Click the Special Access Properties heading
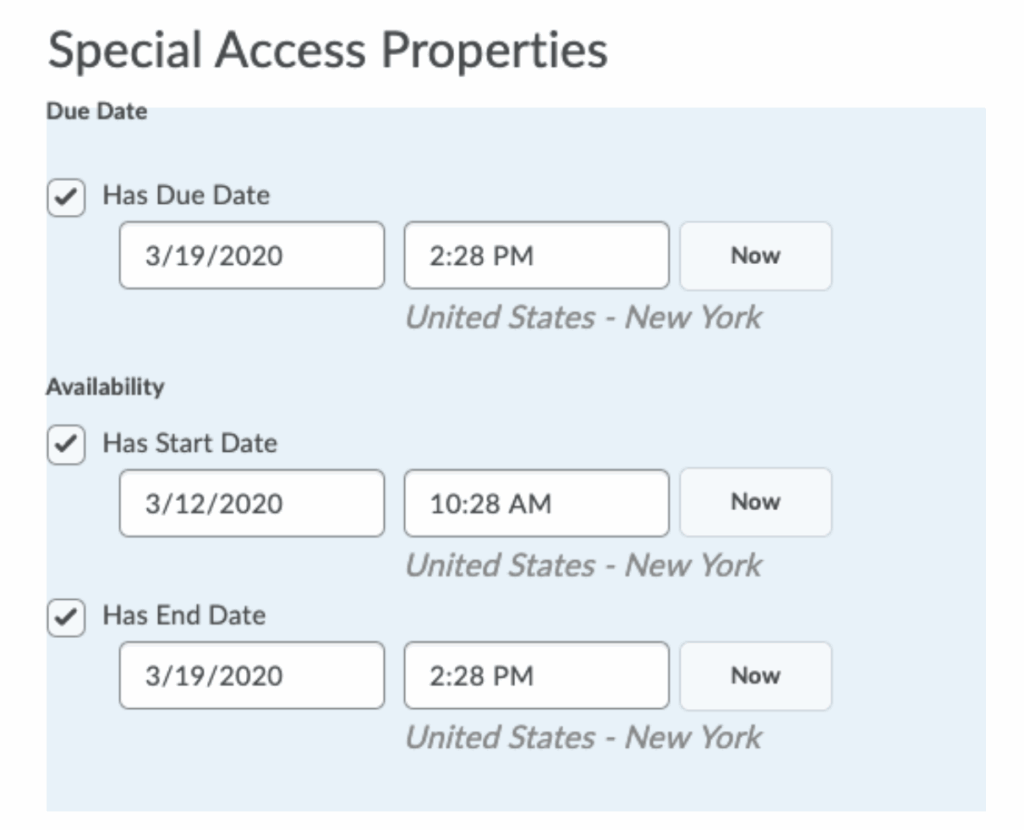The image size is (1024, 830). coord(327,50)
